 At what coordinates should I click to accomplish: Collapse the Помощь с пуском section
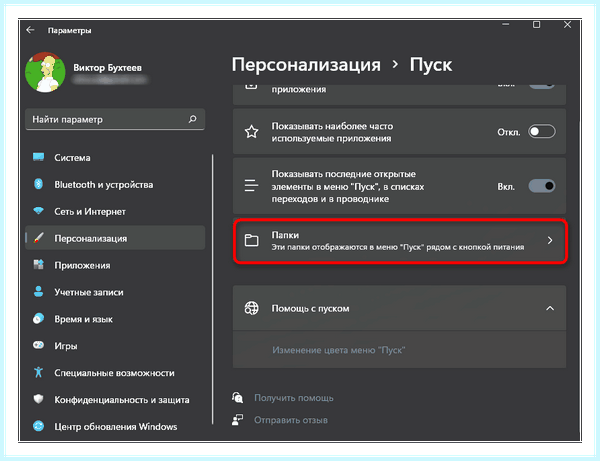click(x=550, y=308)
